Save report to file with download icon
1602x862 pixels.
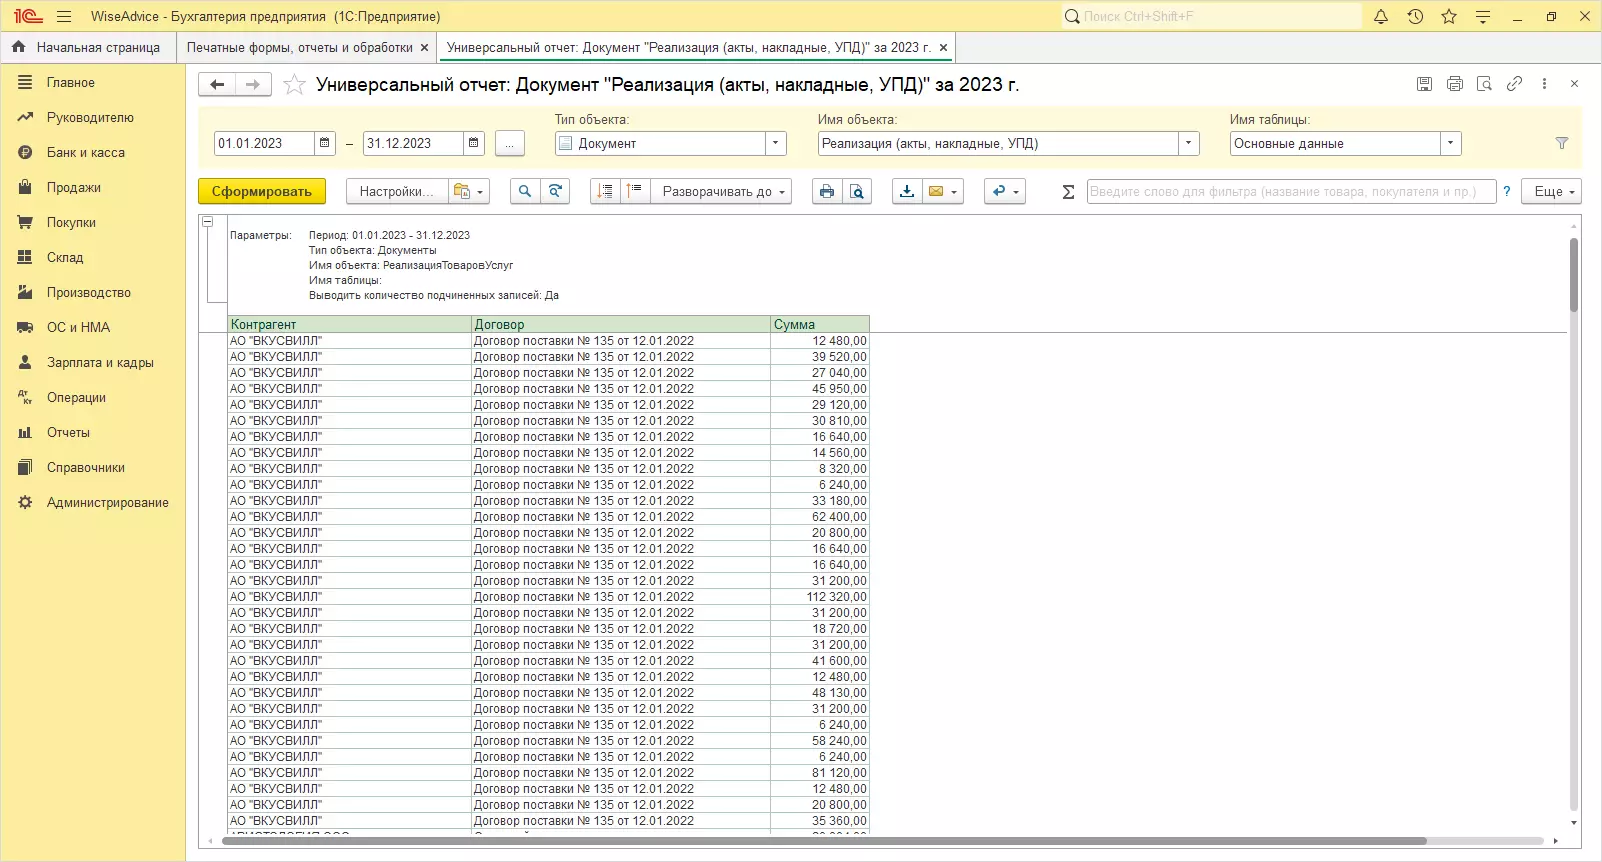[906, 192]
